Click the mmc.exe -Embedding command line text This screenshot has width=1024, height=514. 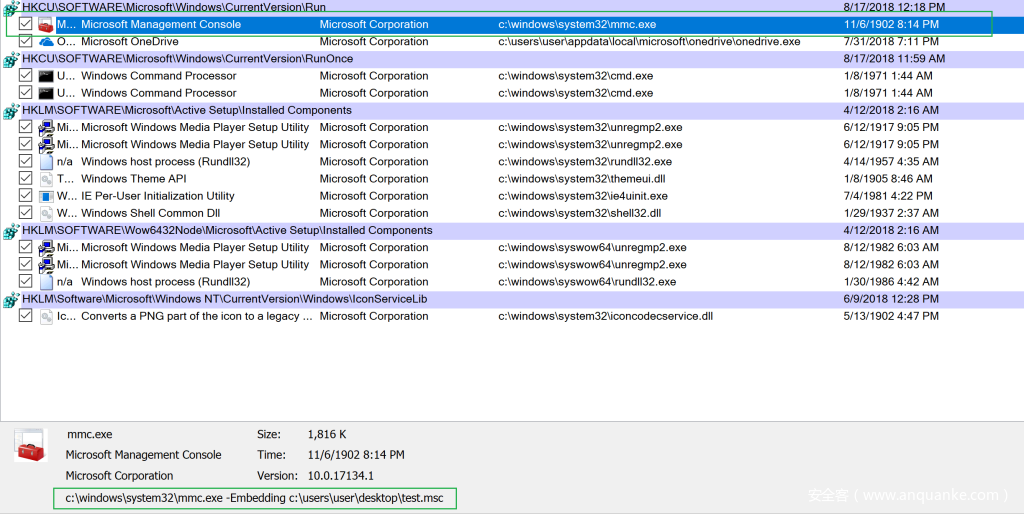click(x=254, y=497)
